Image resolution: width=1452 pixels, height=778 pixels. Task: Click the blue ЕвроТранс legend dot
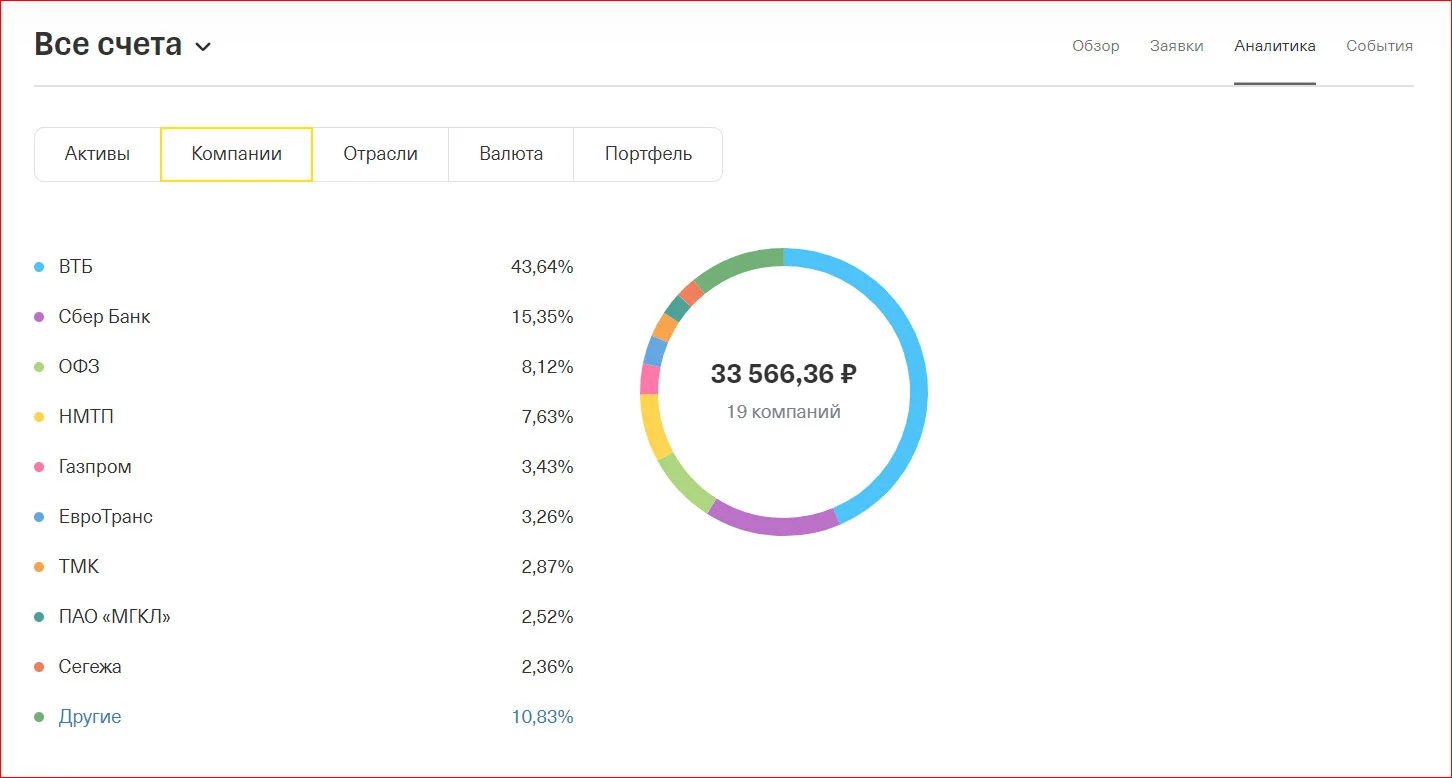point(39,517)
